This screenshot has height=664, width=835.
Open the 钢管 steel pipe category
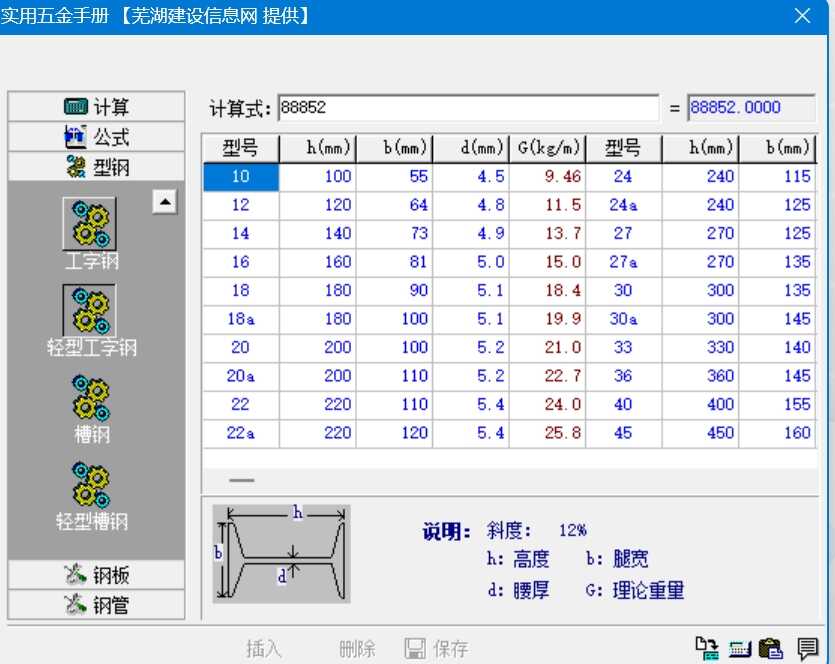[x=95, y=604]
